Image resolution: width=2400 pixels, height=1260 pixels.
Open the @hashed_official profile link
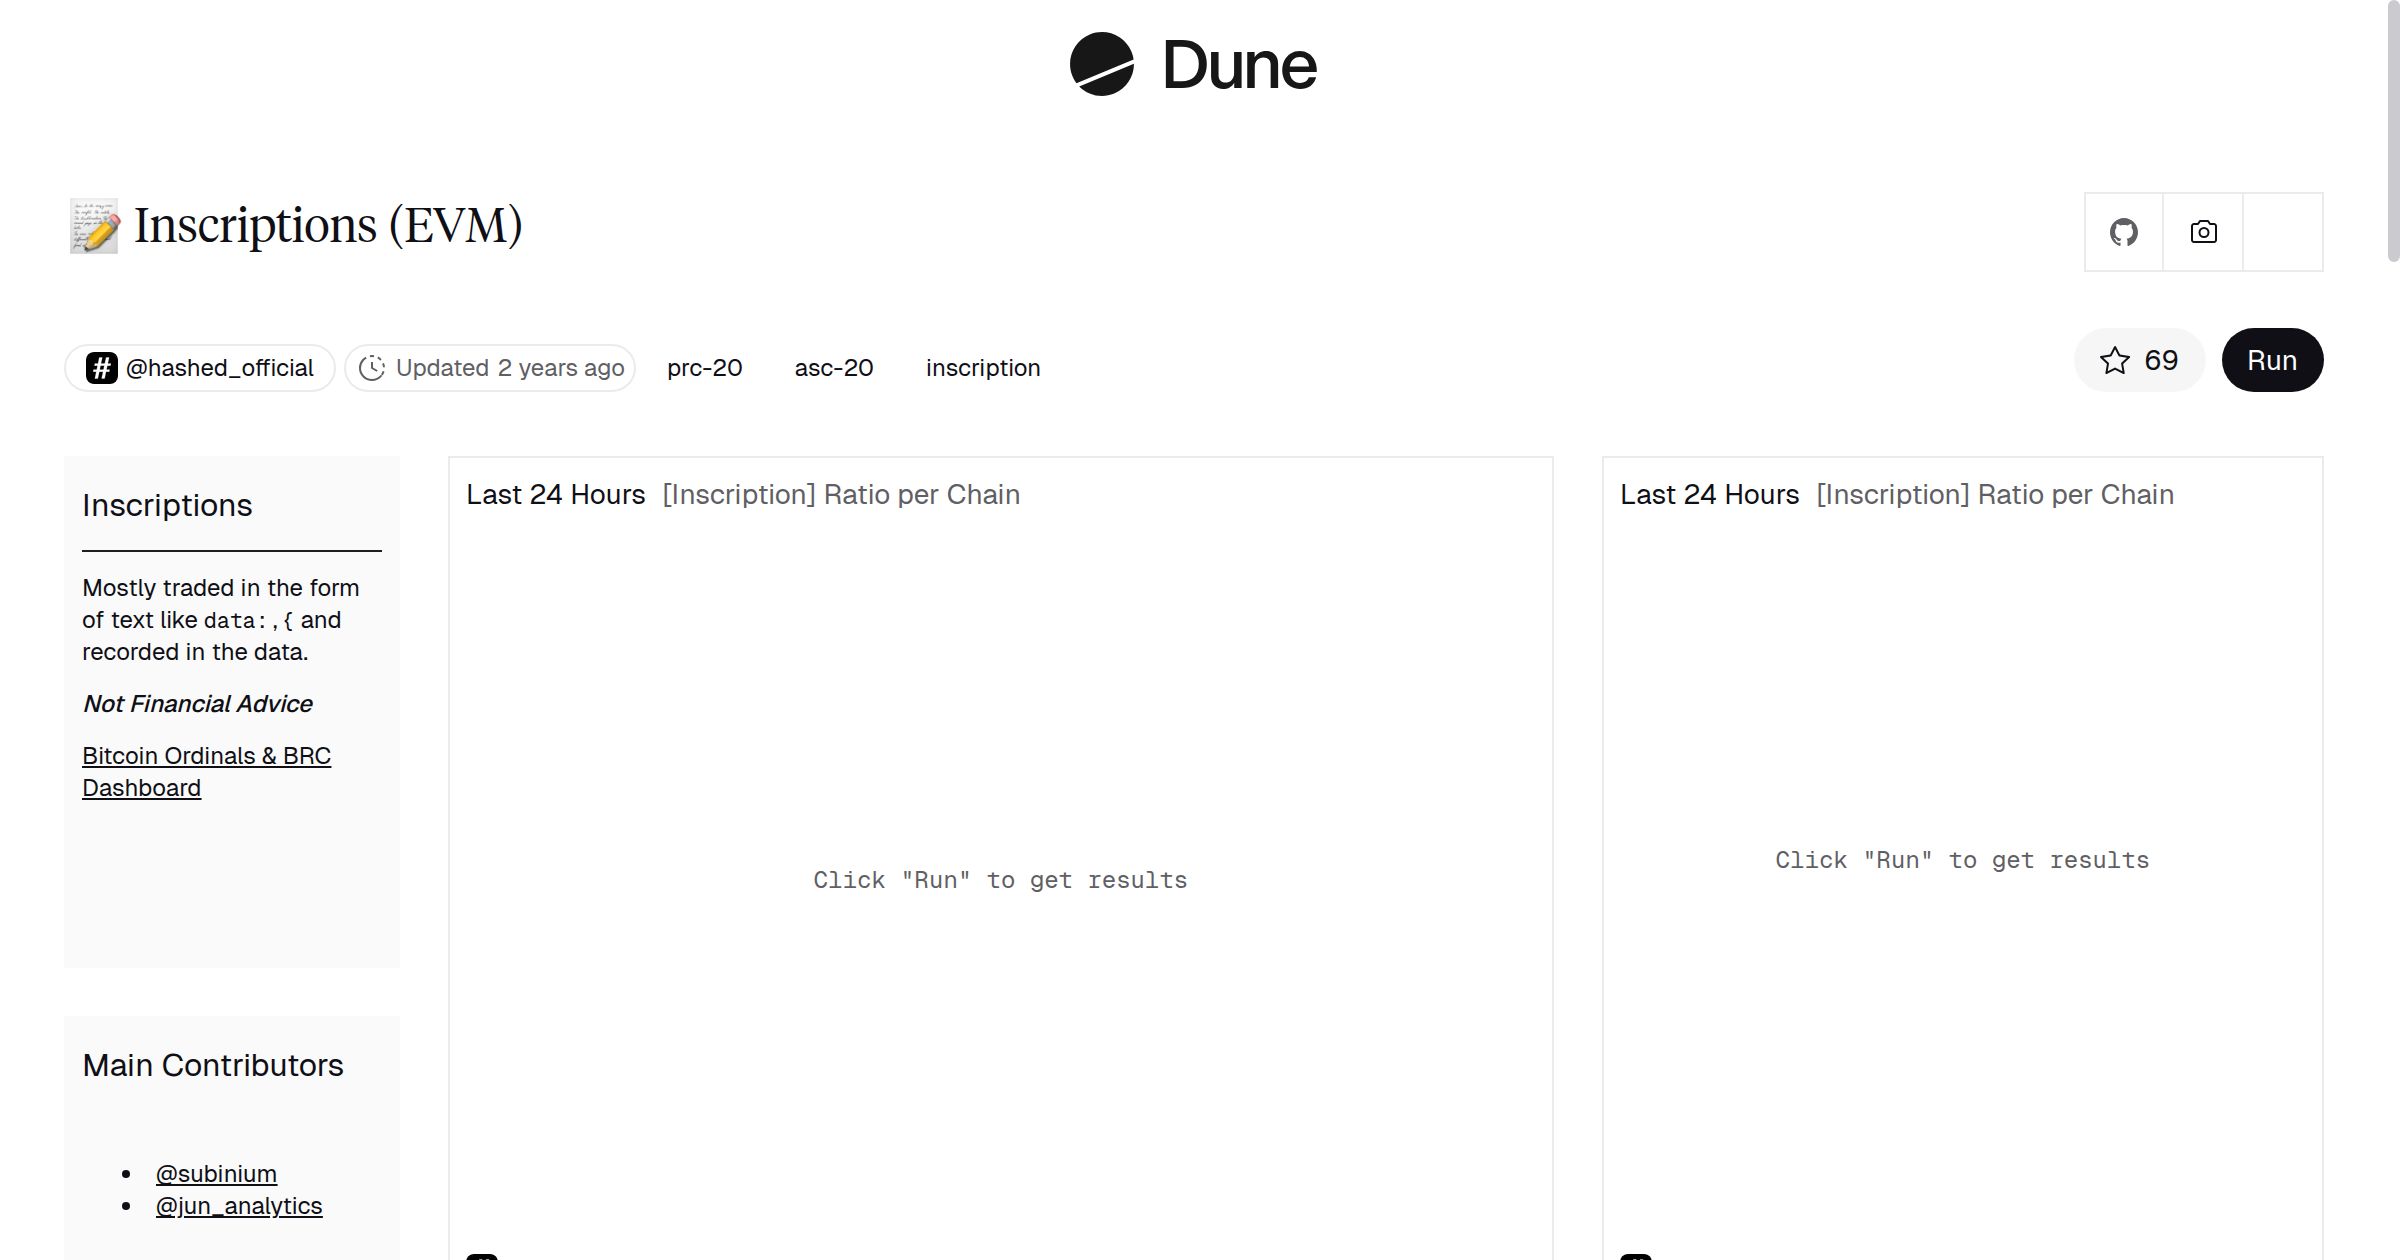tap(220, 368)
